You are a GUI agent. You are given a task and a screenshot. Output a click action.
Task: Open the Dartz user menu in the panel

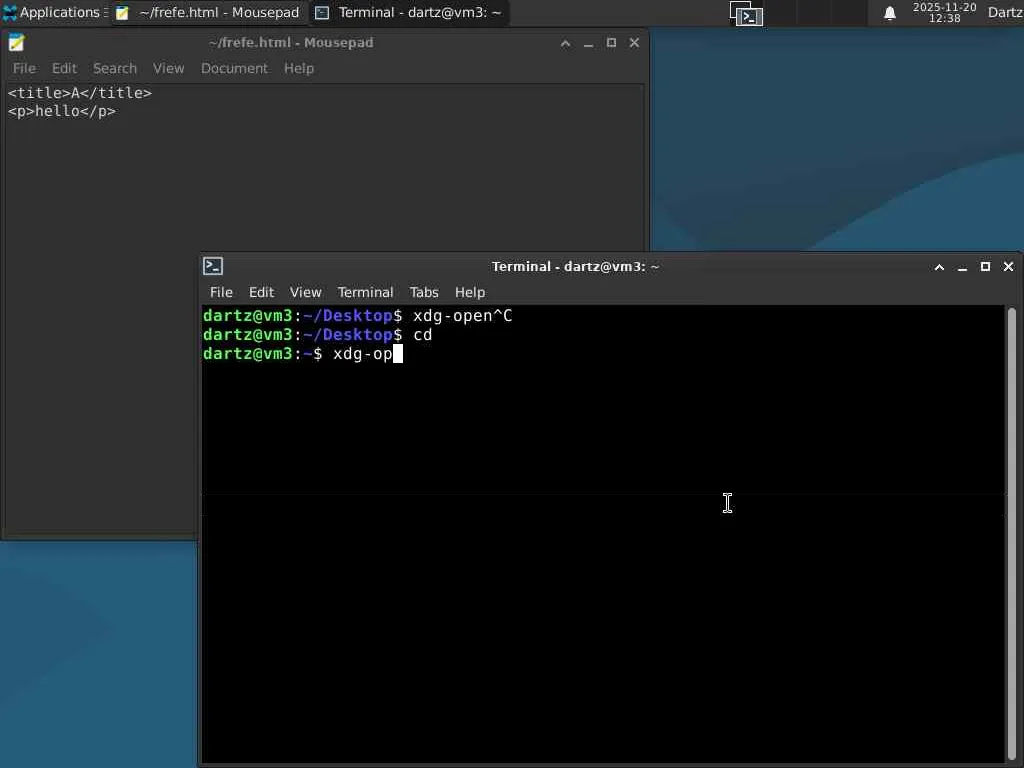coord(1005,12)
